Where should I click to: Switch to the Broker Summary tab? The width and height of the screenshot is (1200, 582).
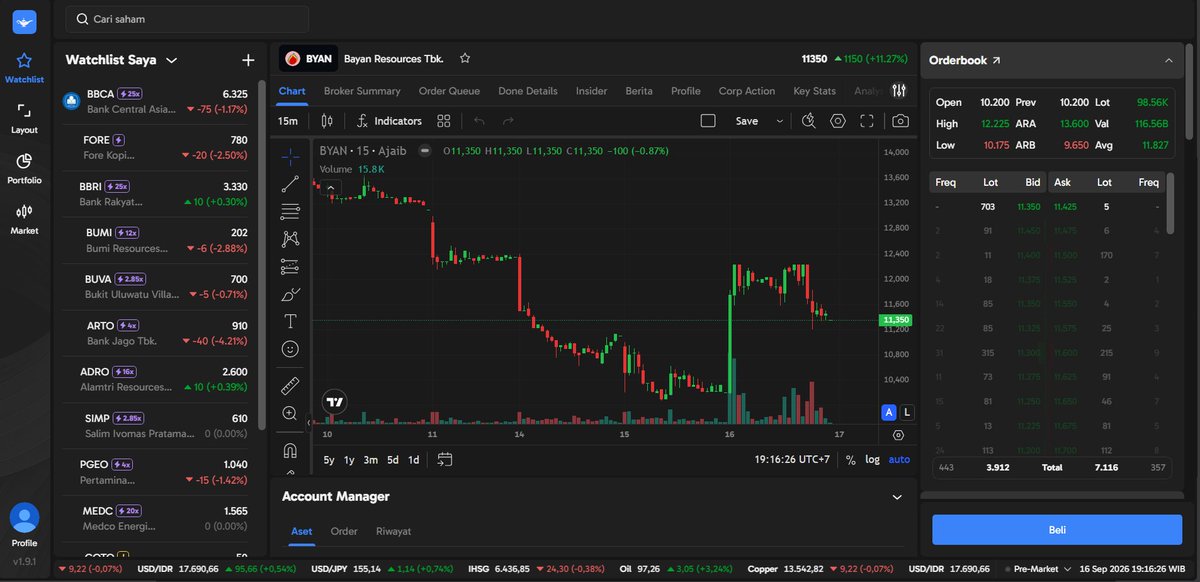[362, 91]
